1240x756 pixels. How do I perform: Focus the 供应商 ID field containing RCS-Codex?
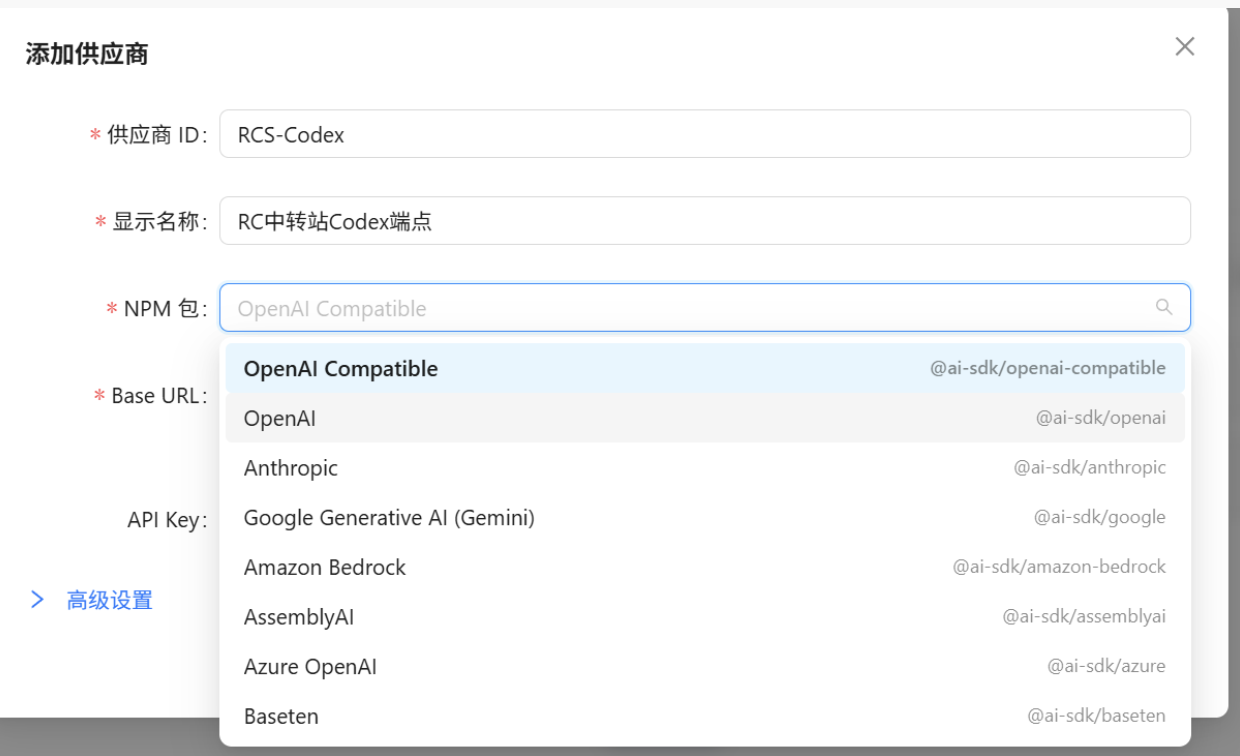[704, 134]
